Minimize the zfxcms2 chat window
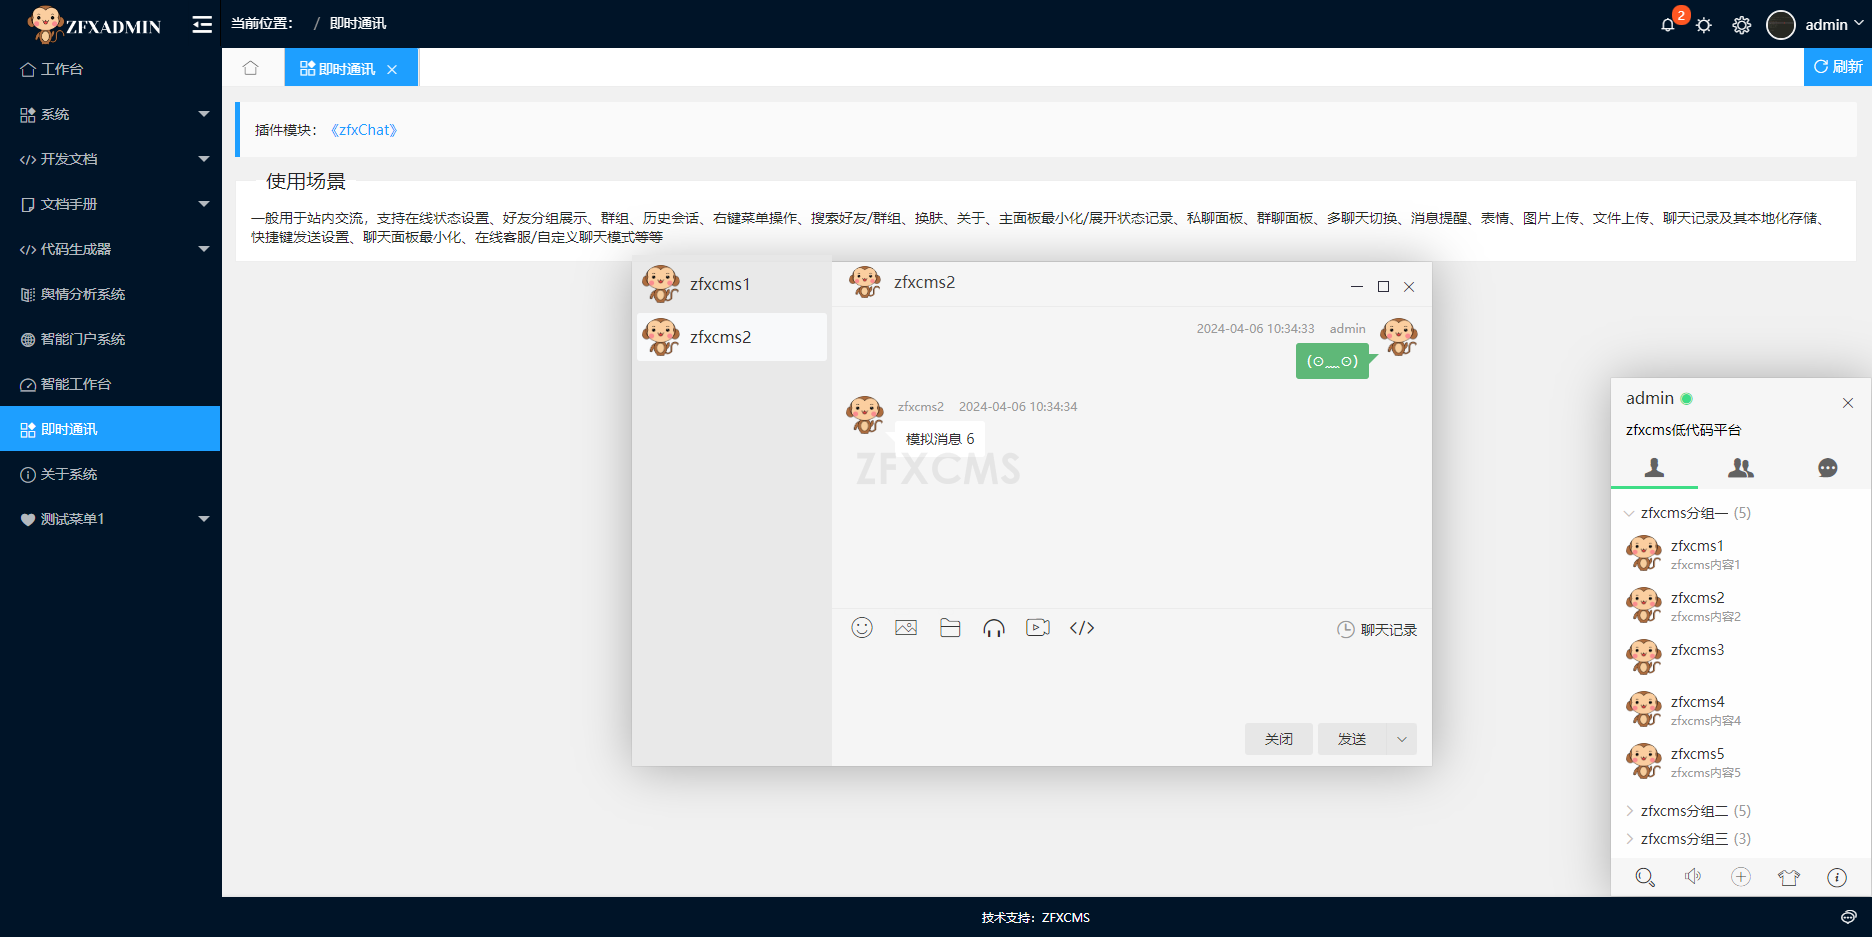The height and width of the screenshot is (937, 1872). tap(1357, 287)
